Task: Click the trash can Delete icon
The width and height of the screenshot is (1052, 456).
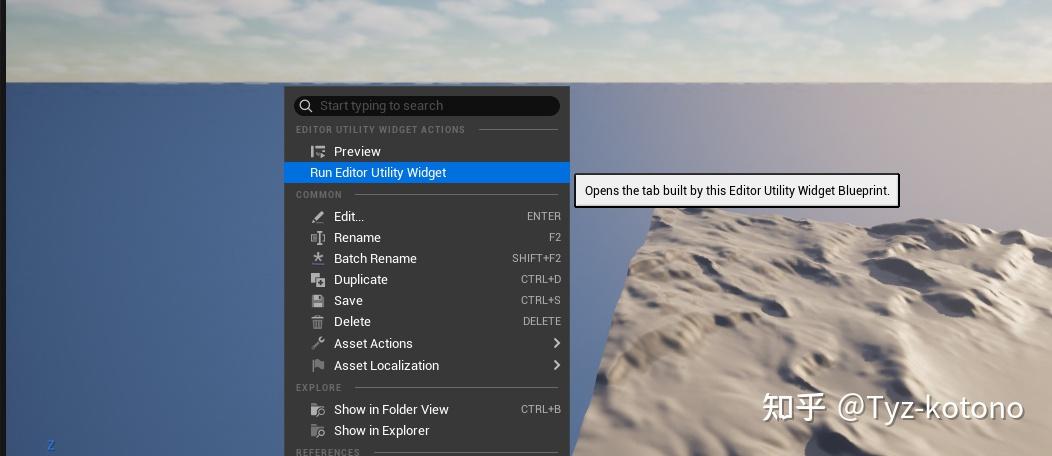Action: (x=318, y=322)
